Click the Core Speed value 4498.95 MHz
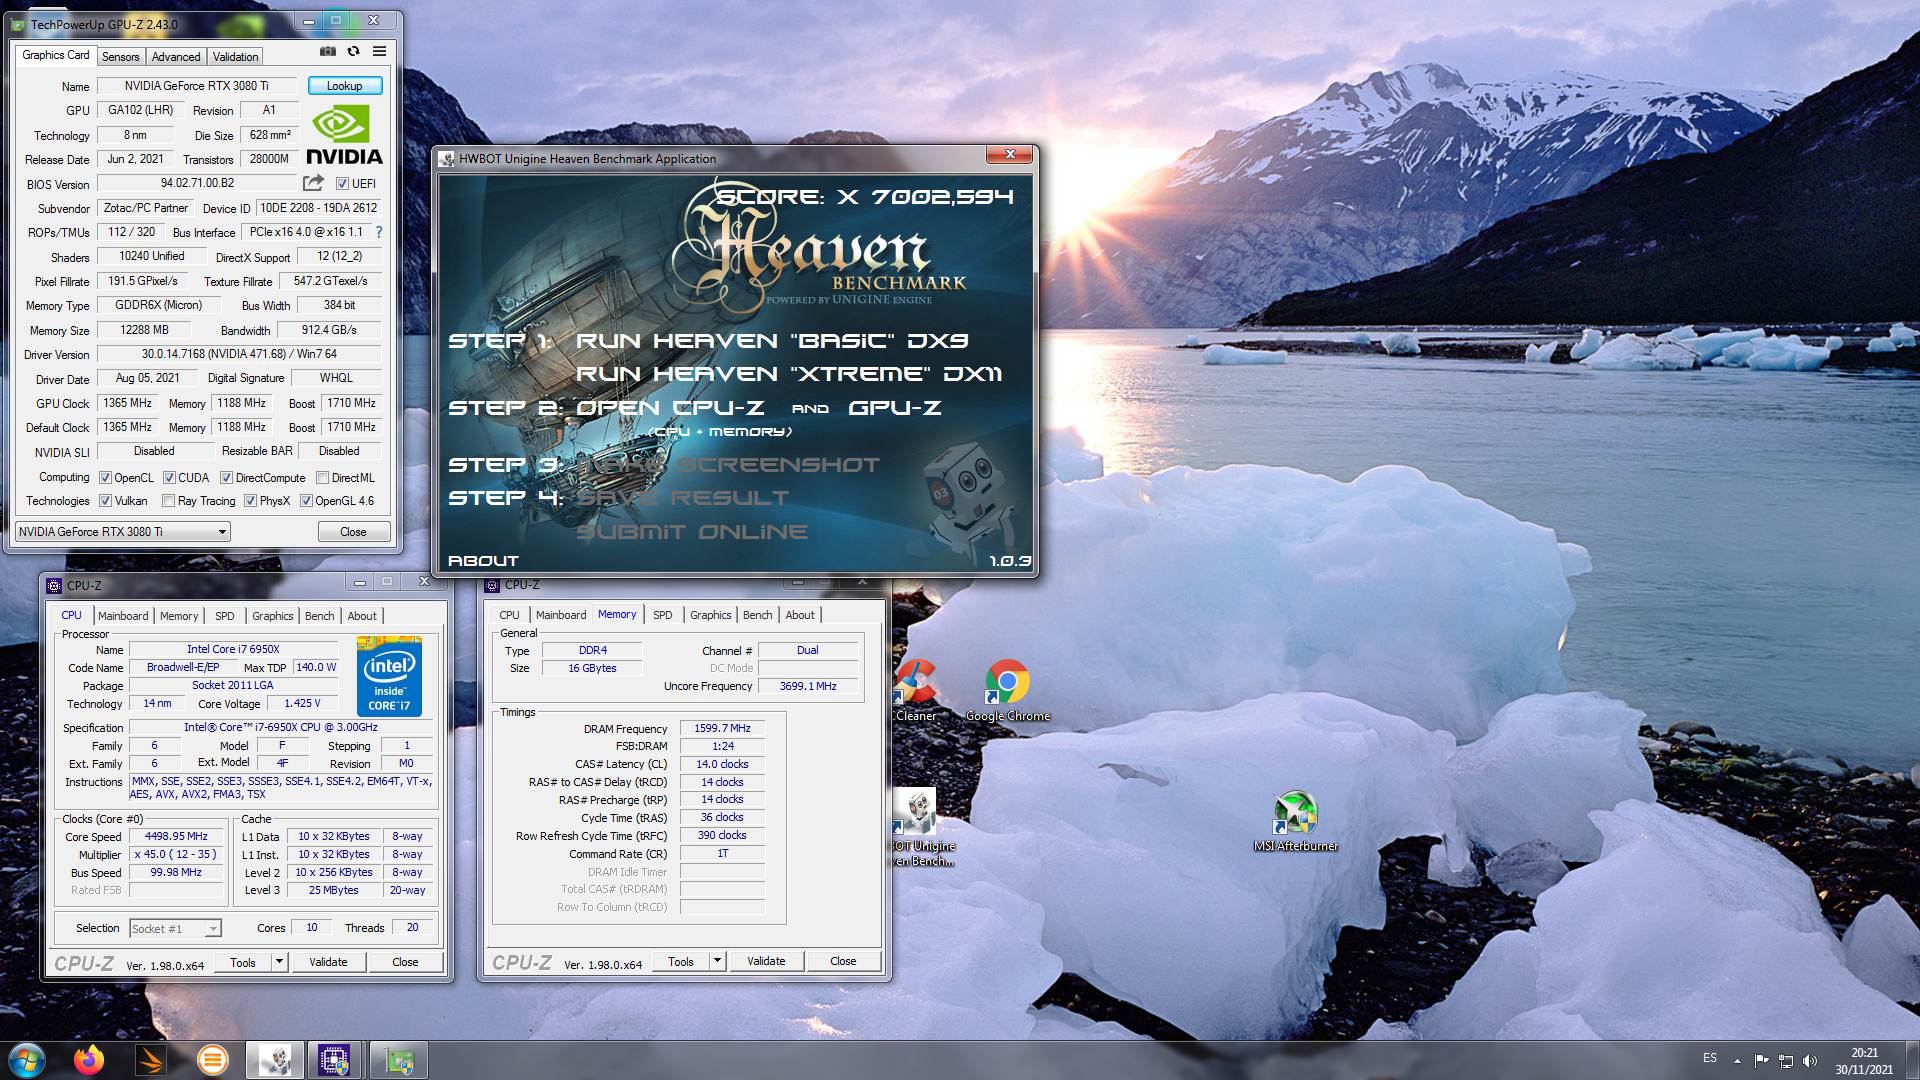The width and height of the screenshot is (1920, 1080). (x=176, y=837)
